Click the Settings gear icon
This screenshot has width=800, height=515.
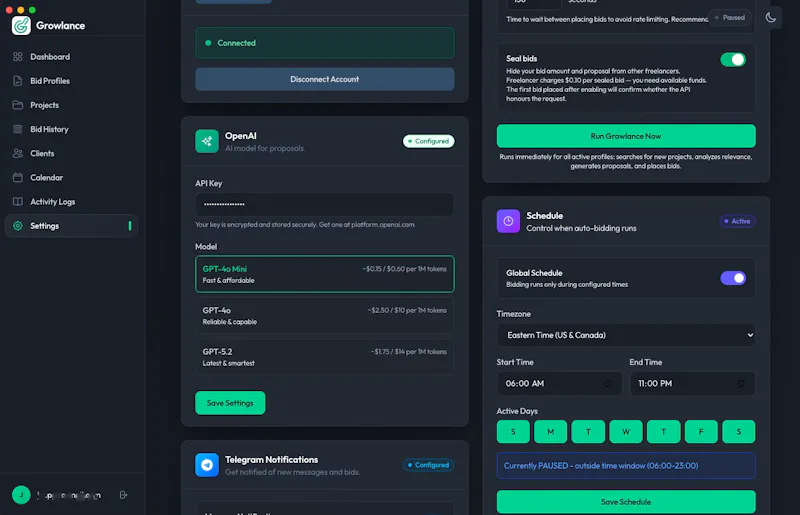(x=18, y=226)
